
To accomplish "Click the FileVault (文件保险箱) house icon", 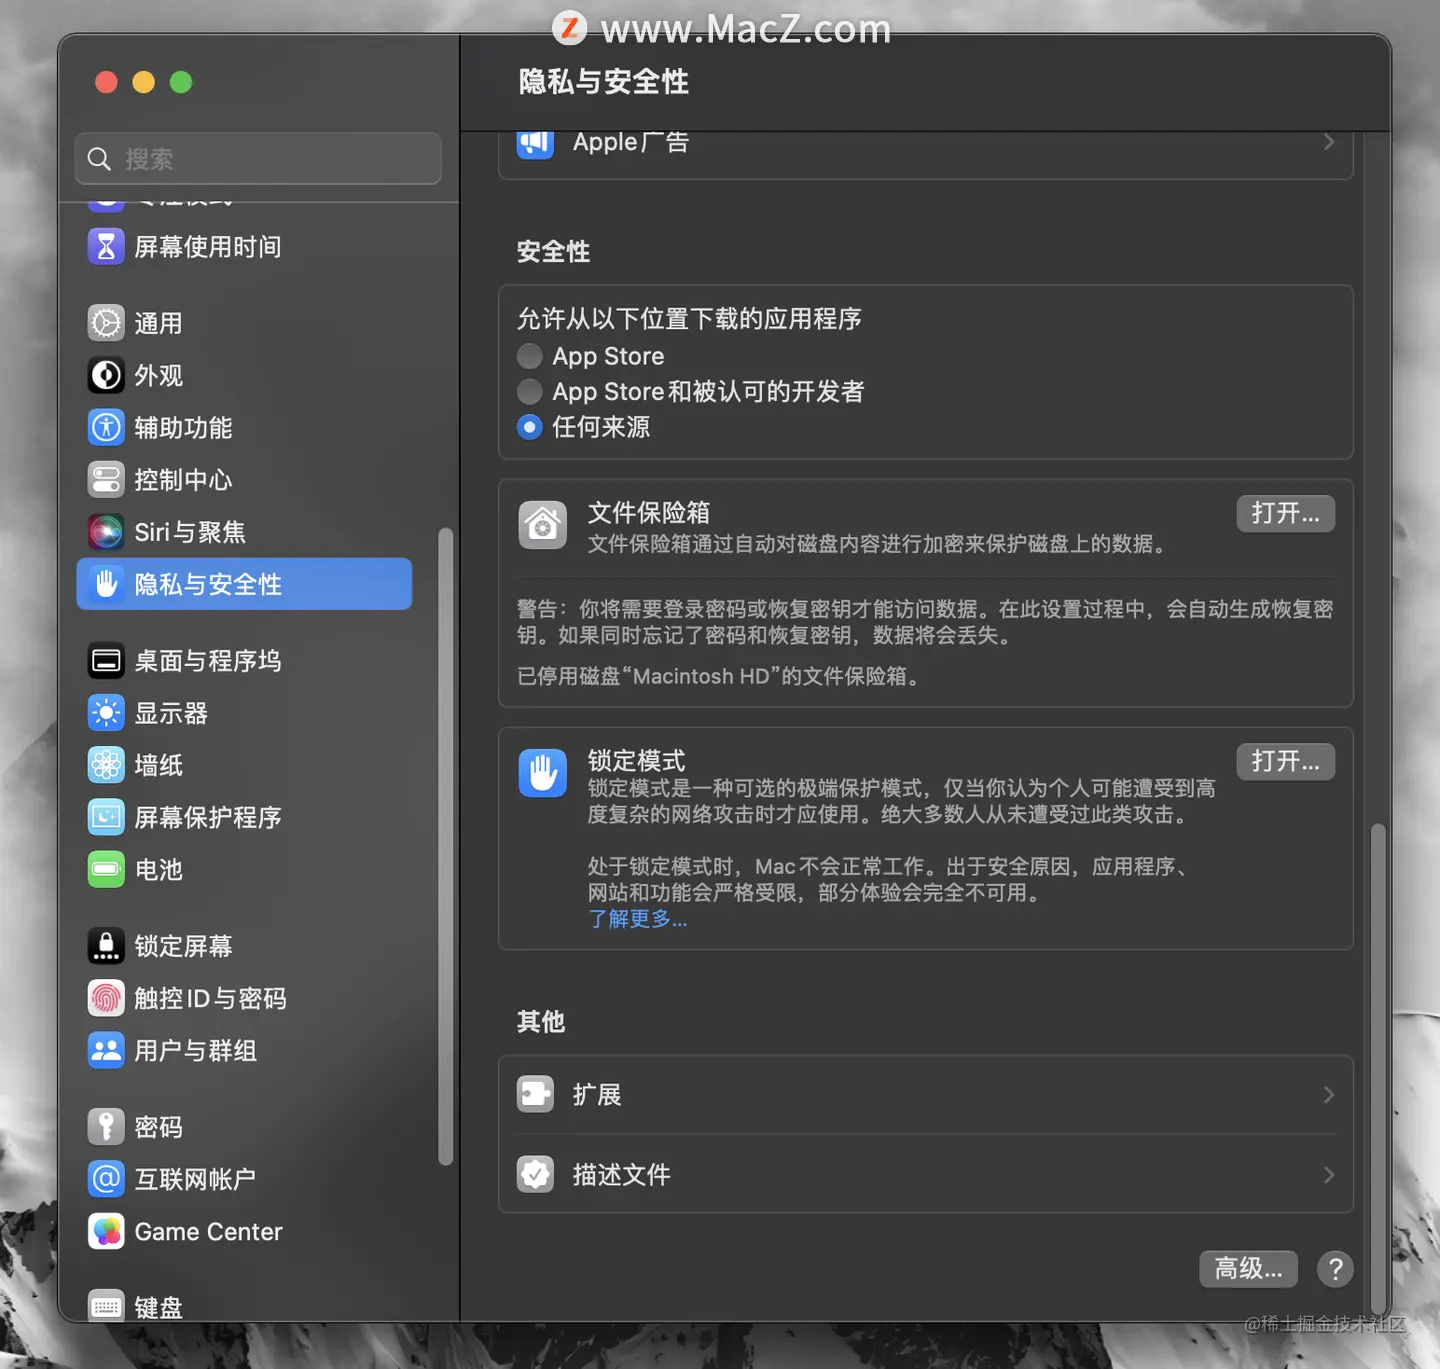I will click(543, 525).
